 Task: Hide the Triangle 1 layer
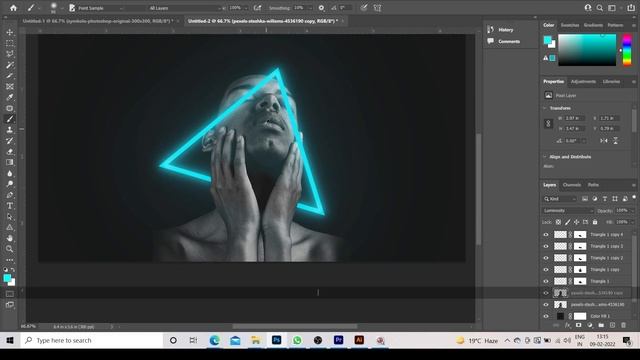pos(546,281)
